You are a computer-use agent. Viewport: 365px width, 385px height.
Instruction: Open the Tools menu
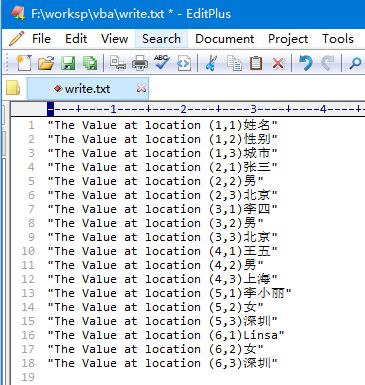tap(338, 39)
